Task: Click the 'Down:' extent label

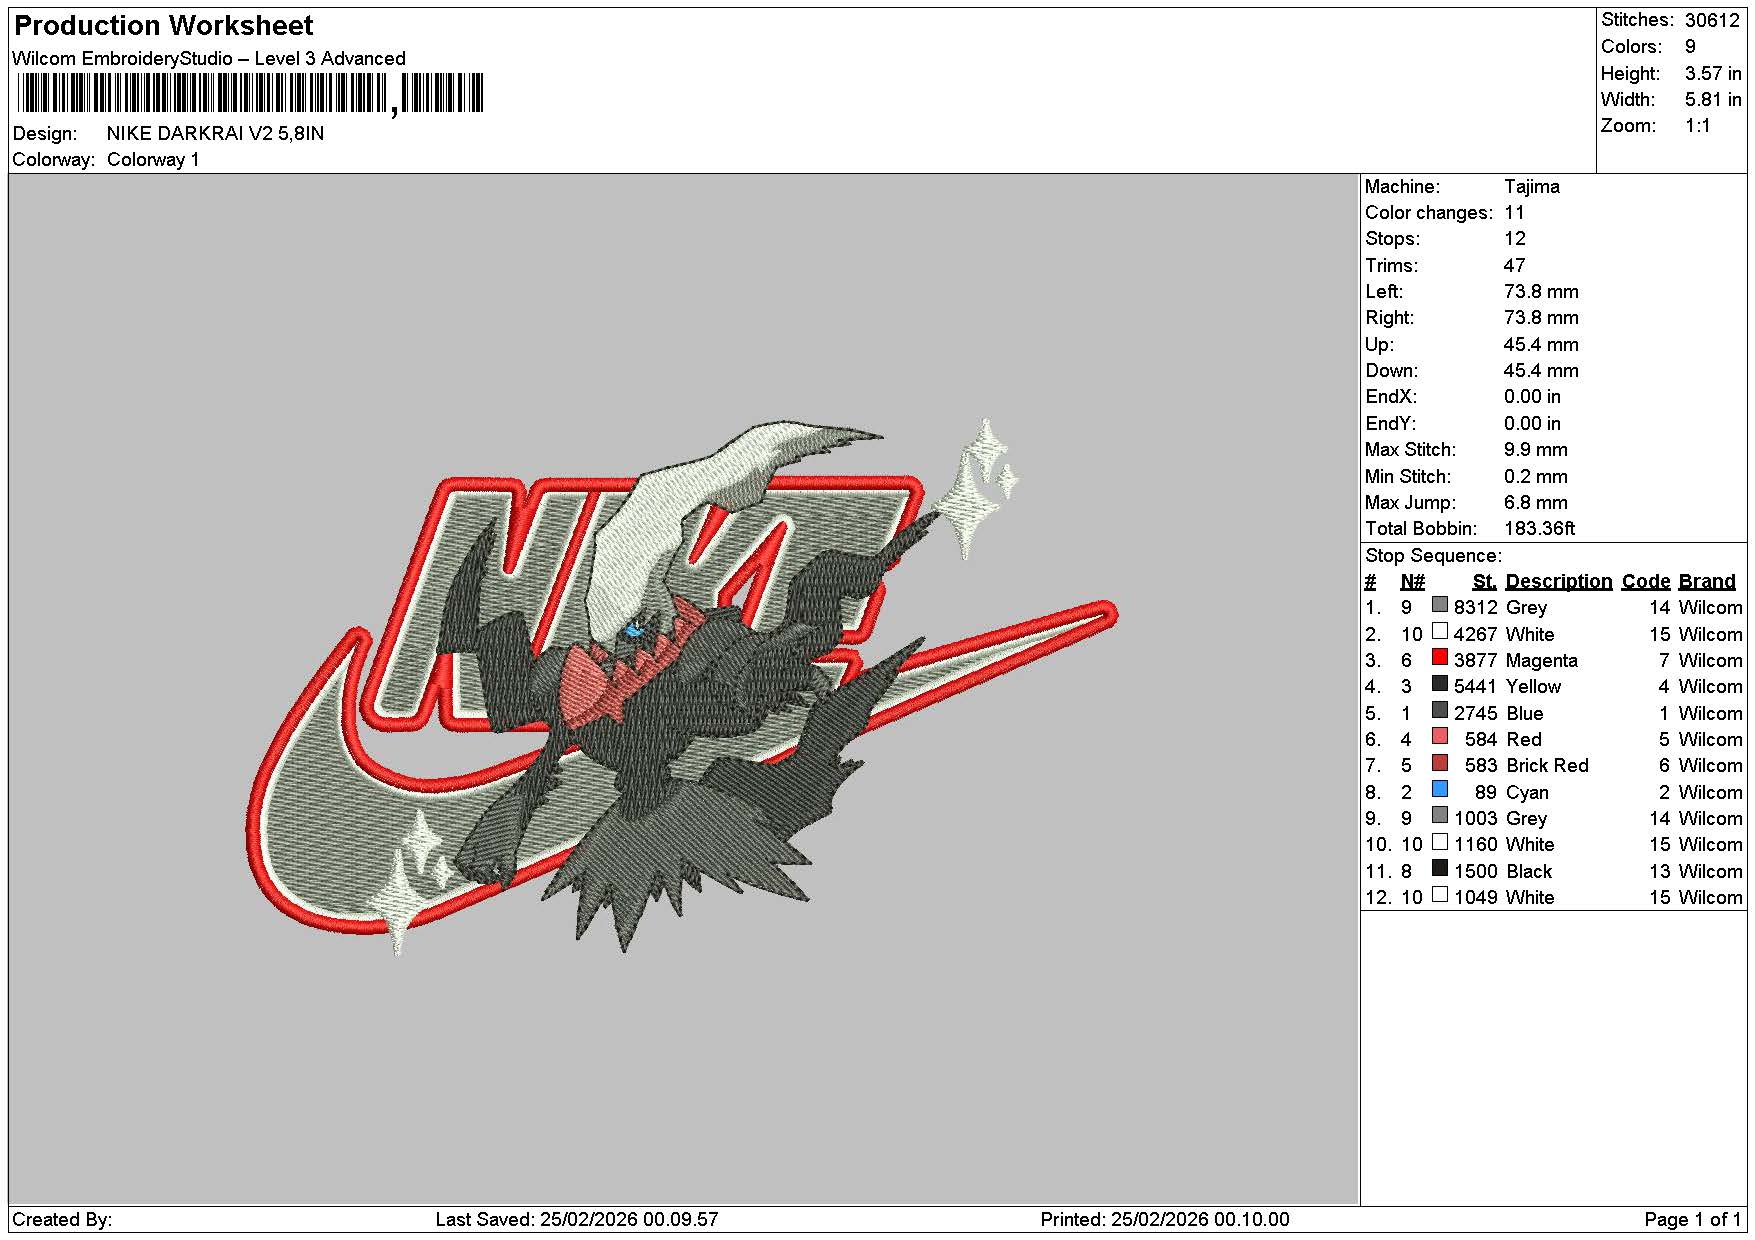Action: click(1392, 371)
